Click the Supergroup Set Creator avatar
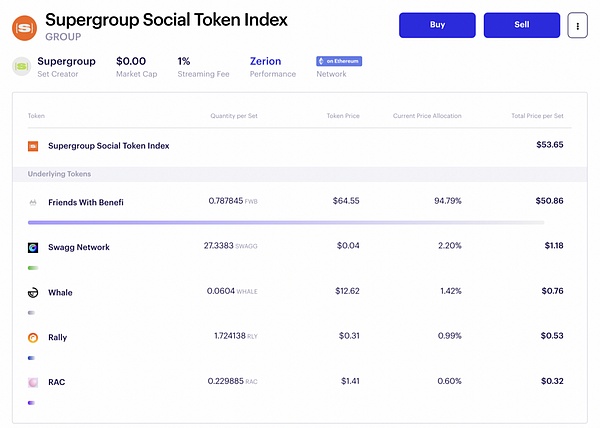The width and height of the screenshot is (600, 428). pos(22,66)
